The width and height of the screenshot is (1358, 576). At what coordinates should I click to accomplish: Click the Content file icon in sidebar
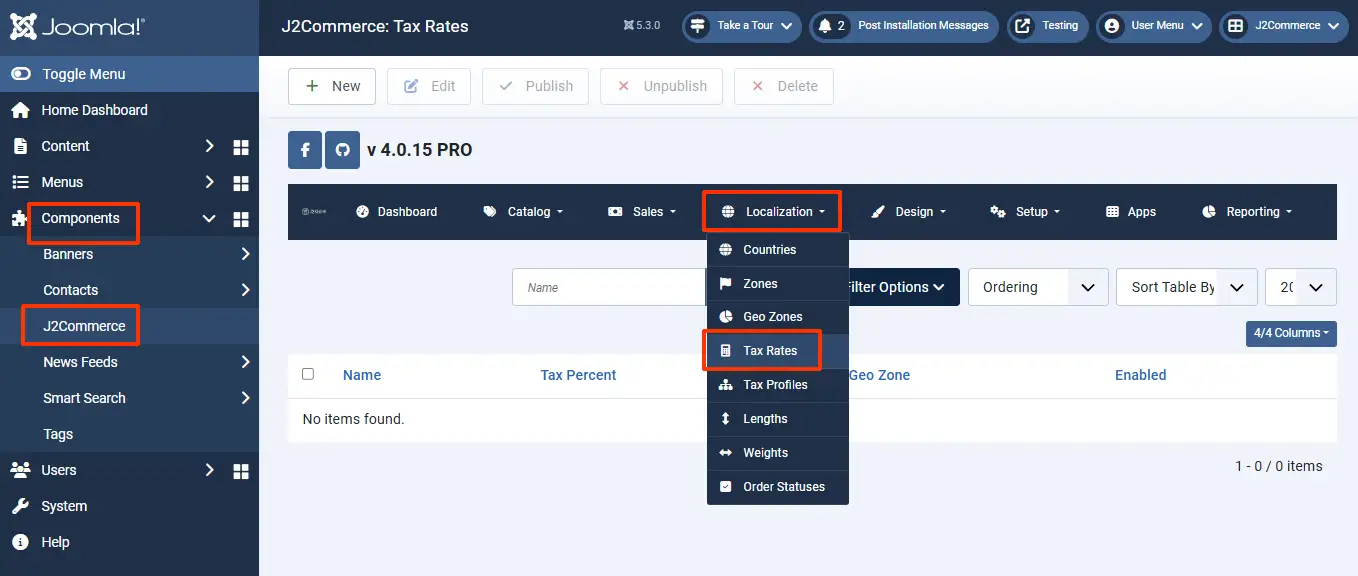pos(20,146)
